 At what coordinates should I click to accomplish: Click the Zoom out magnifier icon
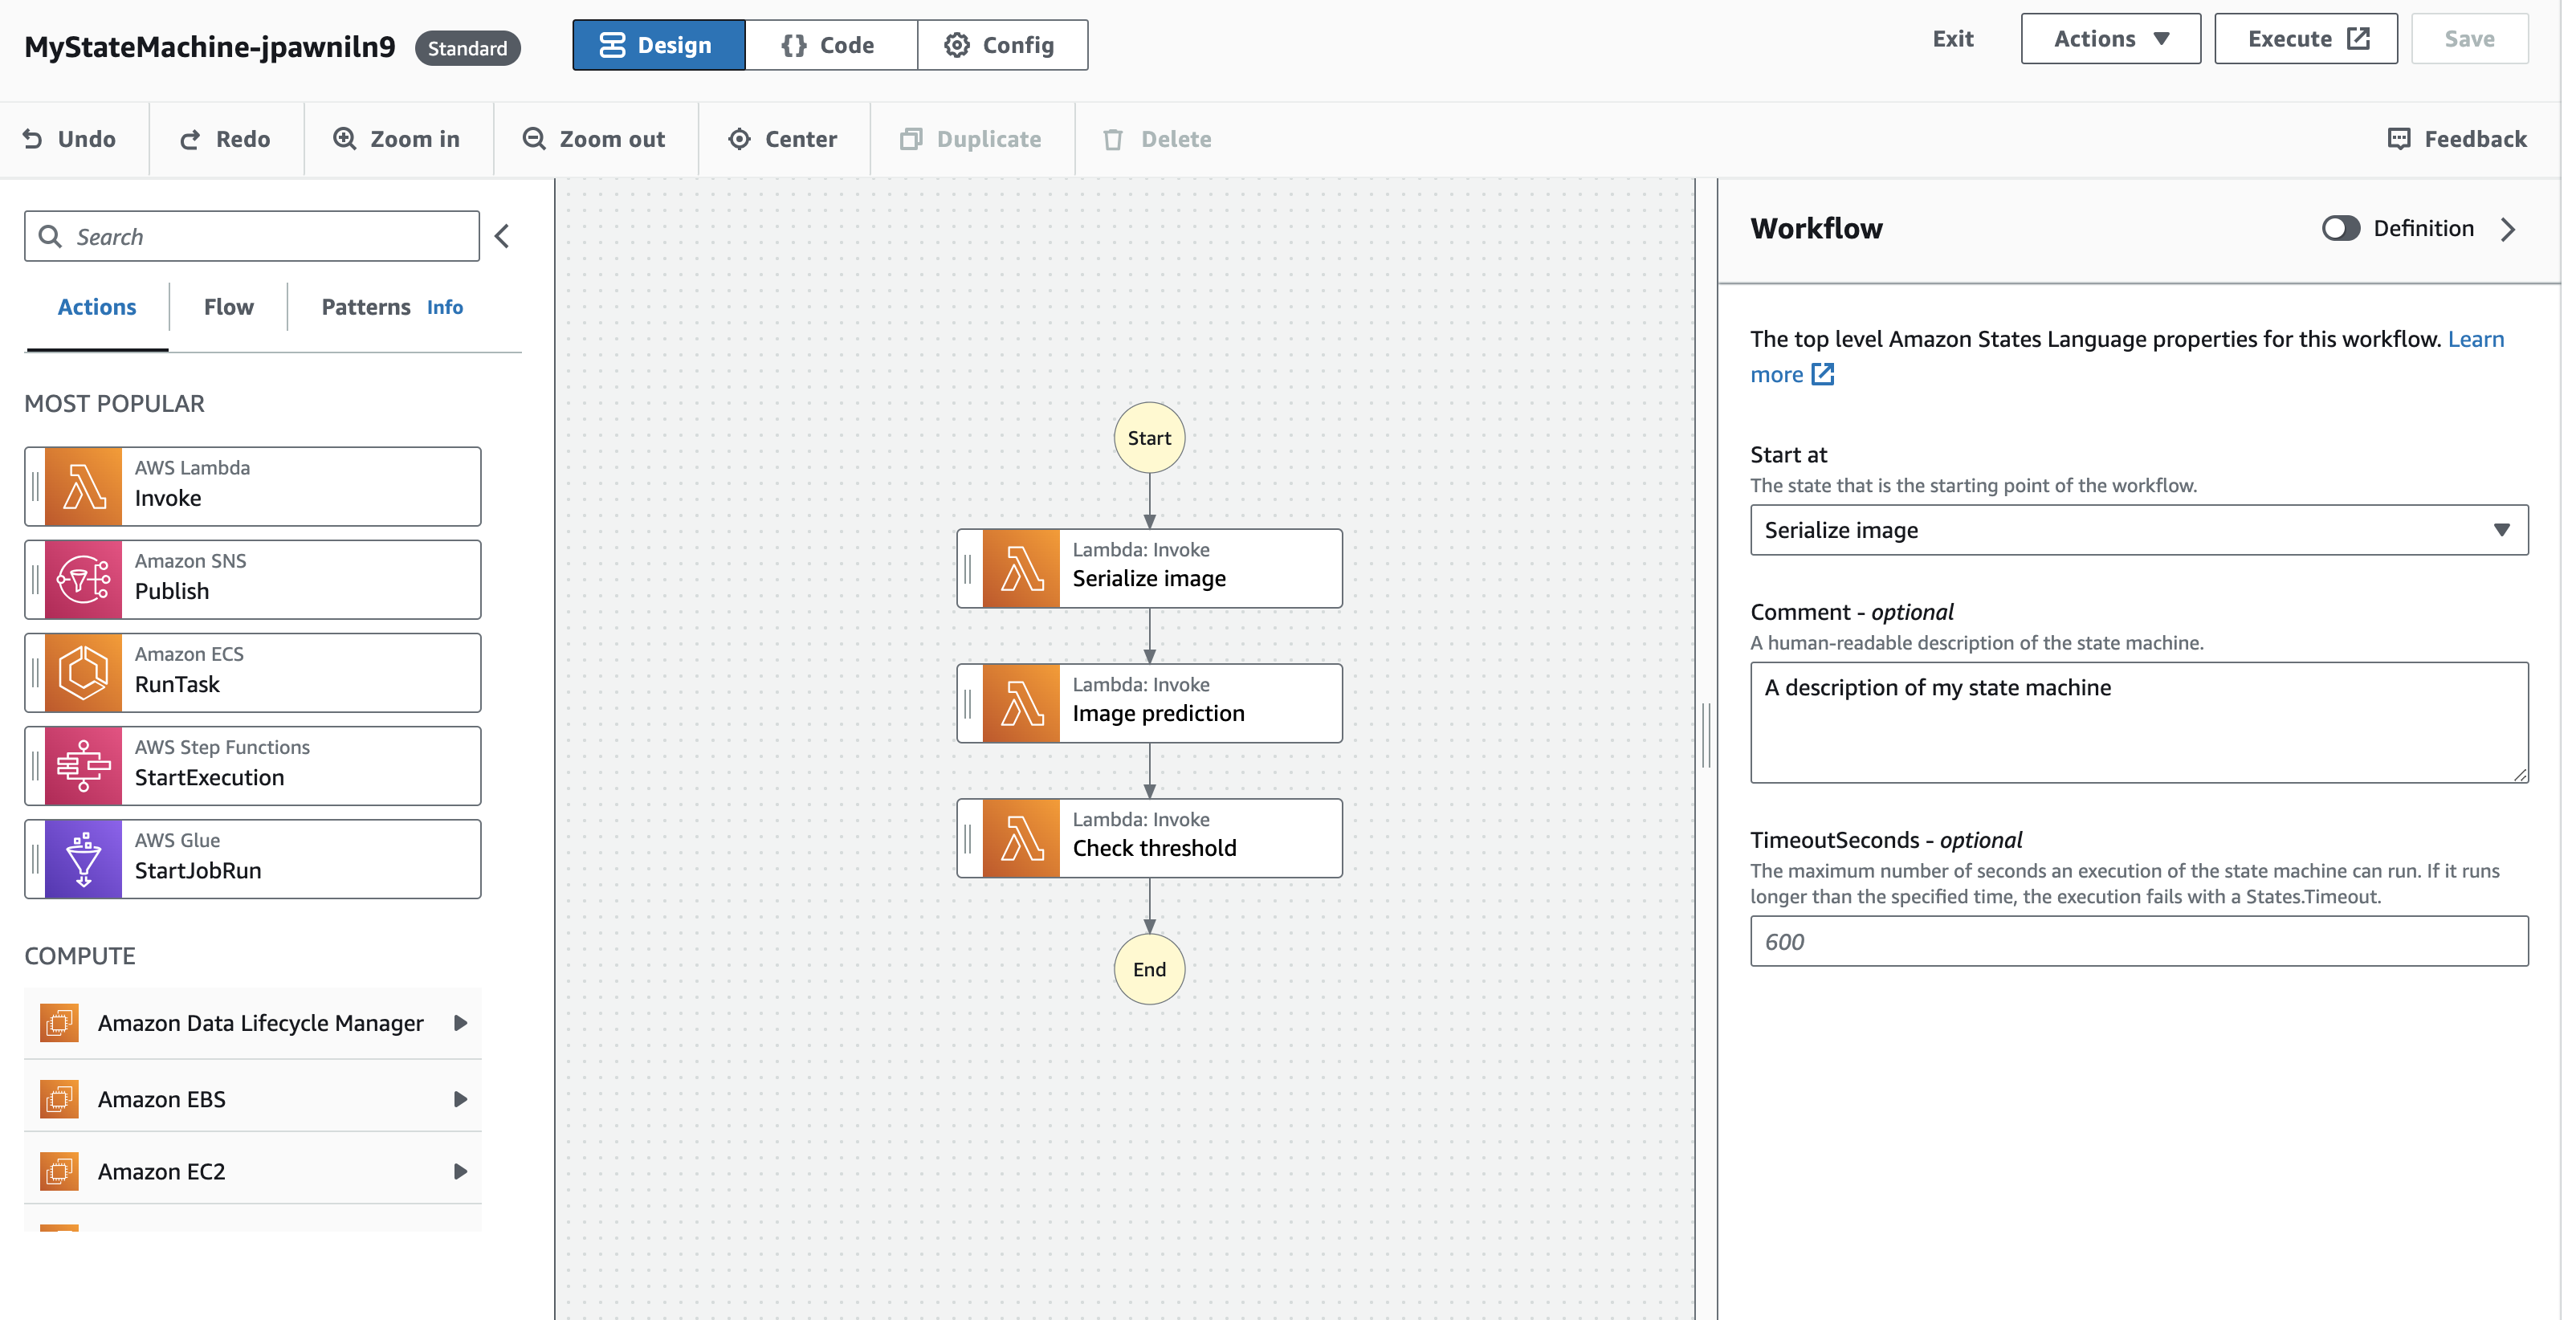(534, 139)
